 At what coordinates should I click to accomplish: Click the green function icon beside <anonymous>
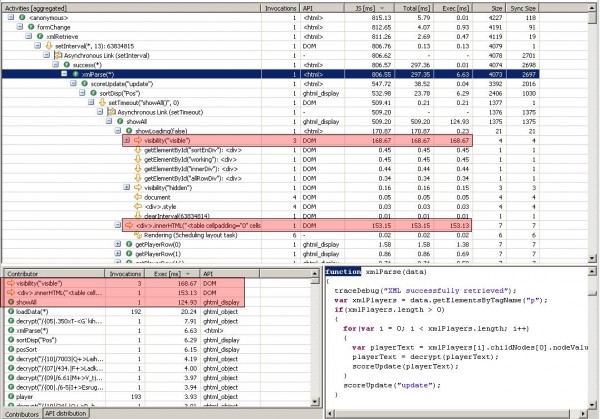22,18
